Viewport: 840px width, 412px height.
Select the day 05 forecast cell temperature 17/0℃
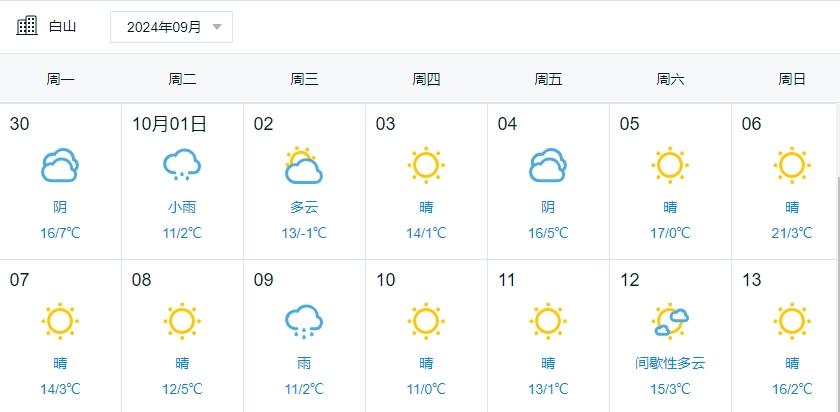[x=670, y=233]
